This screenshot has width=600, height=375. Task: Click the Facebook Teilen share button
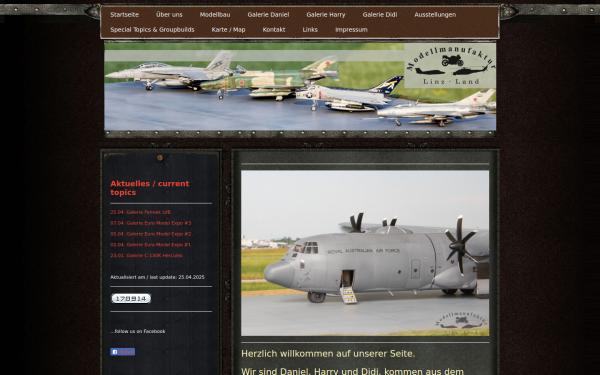click(122, 352)
